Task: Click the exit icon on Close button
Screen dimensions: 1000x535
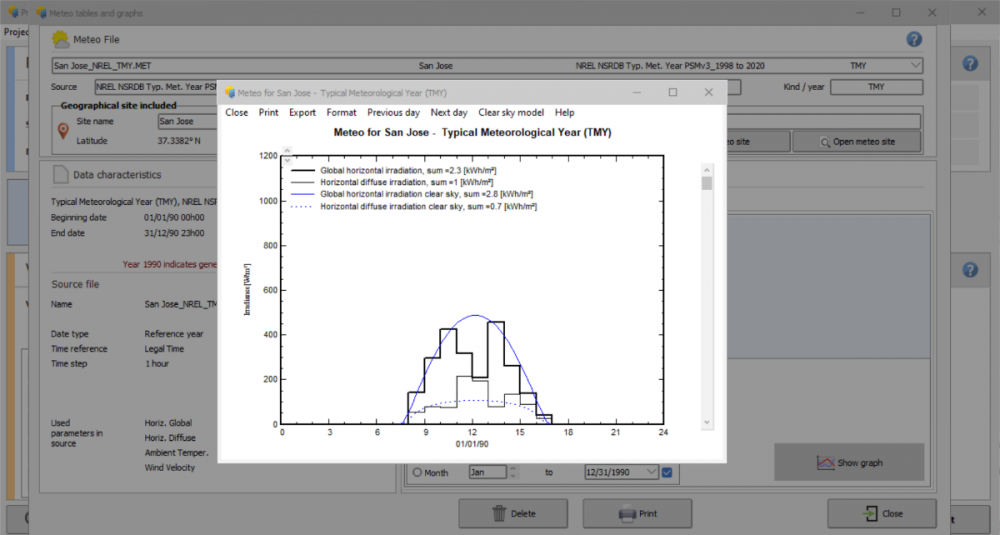Action: [x=867, y=513]
